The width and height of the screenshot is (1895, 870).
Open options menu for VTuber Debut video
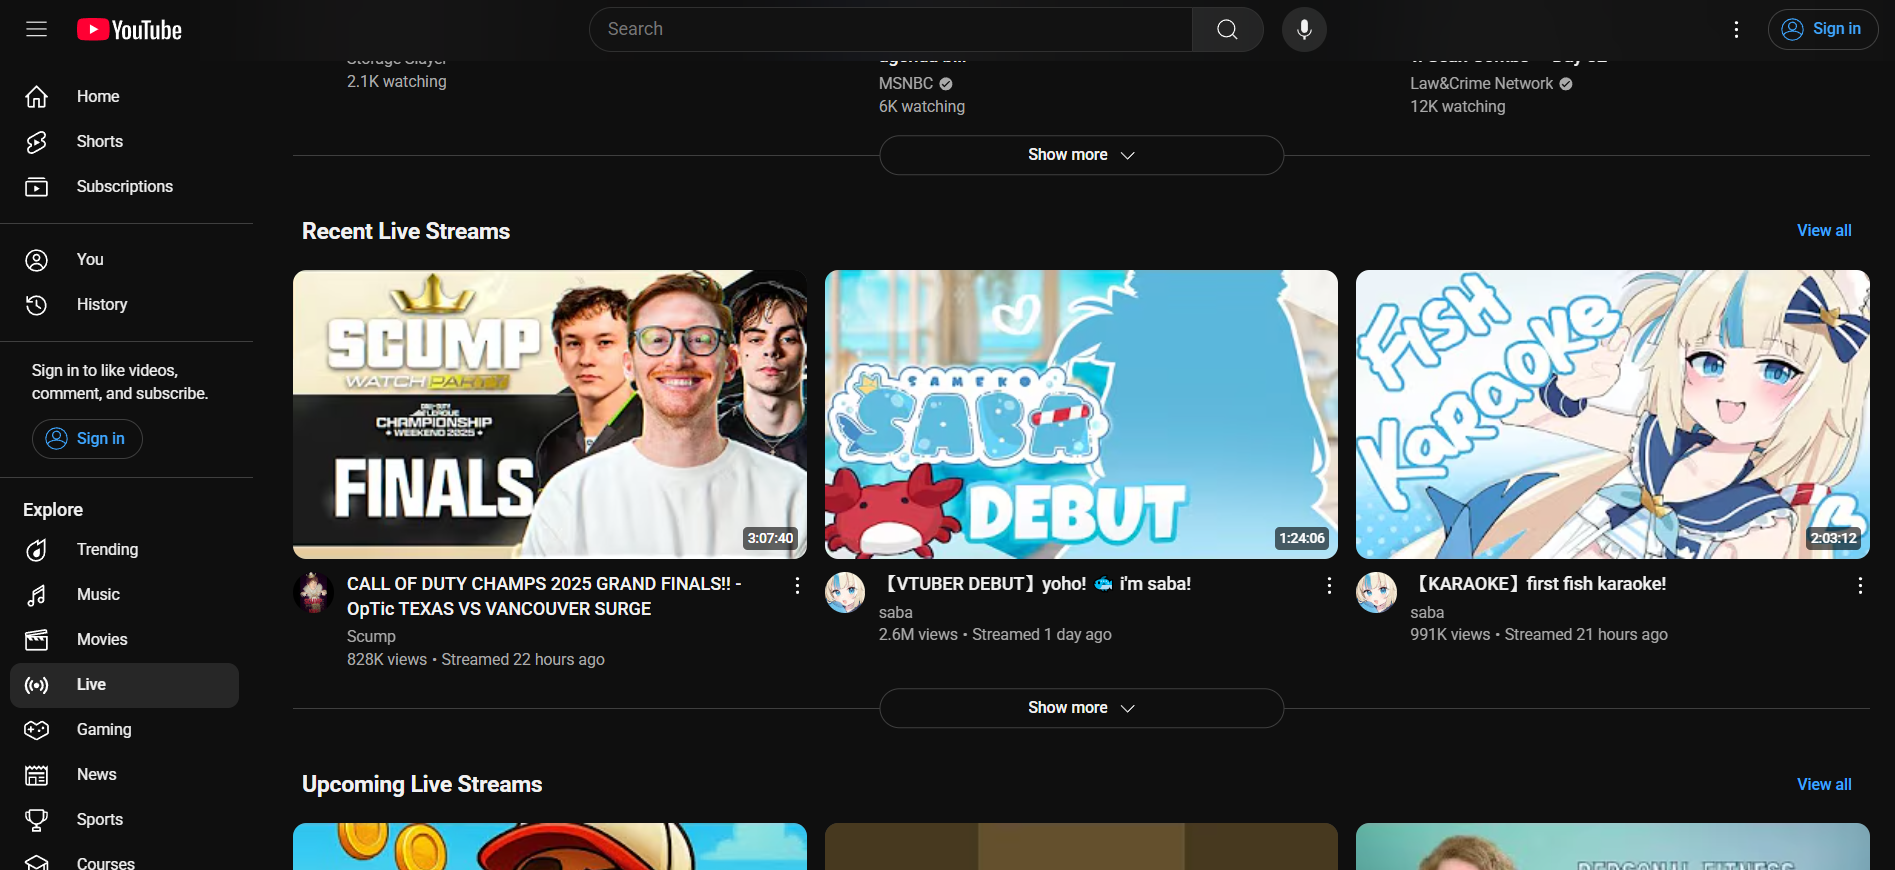pos(1329,586)
